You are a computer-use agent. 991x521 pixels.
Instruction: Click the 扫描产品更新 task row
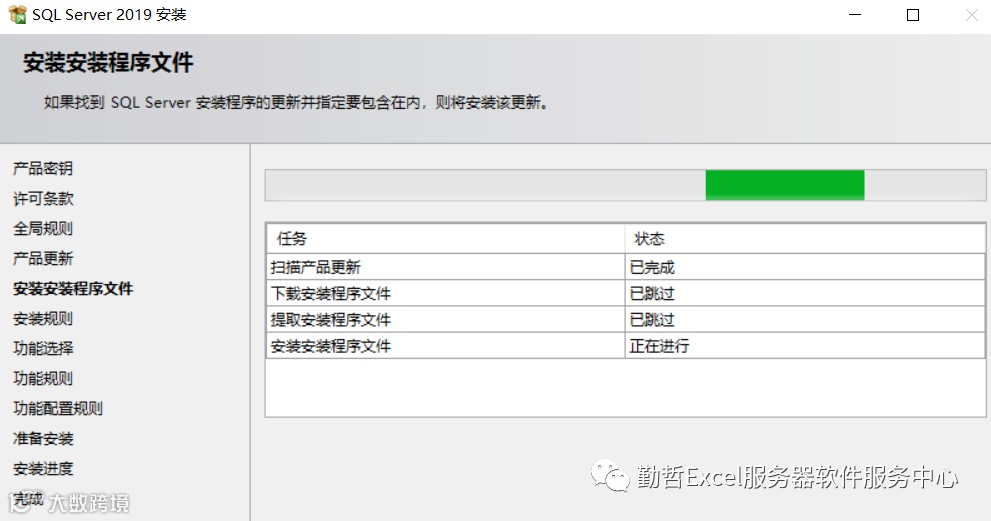pos(625,267)
